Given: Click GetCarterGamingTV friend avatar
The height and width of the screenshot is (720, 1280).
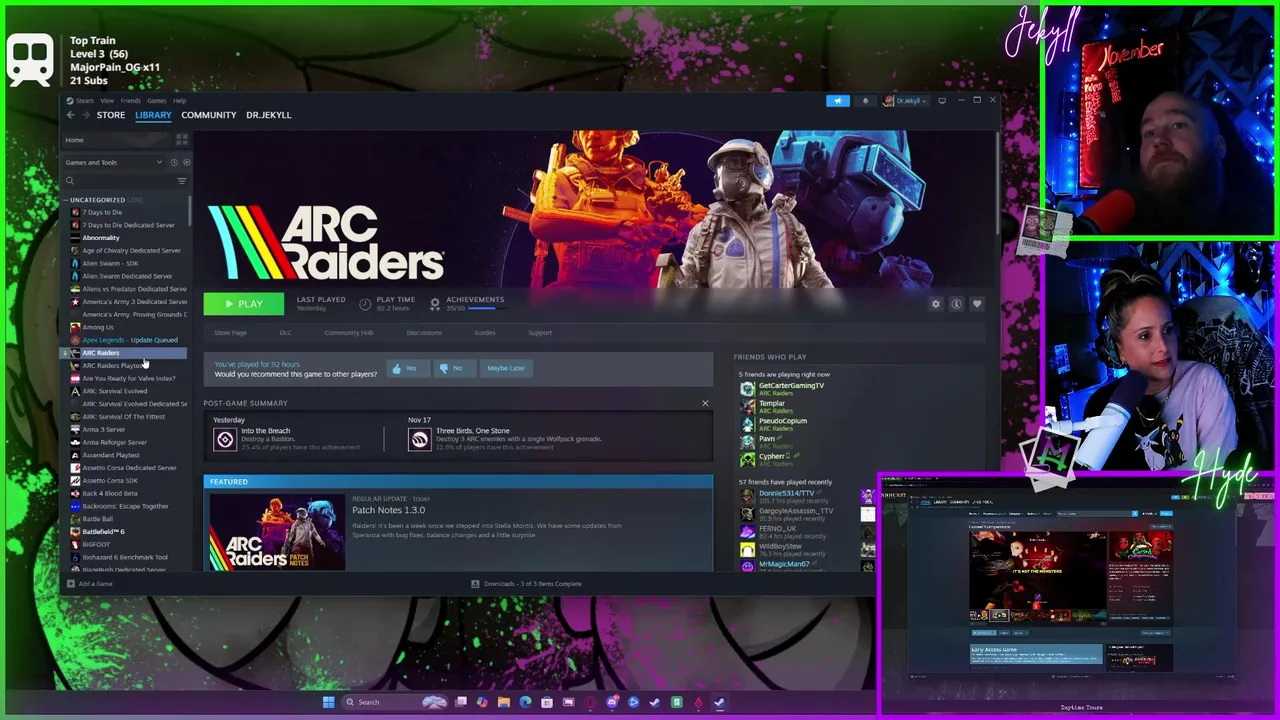Looking at the screenshot, I should point(747,389).
